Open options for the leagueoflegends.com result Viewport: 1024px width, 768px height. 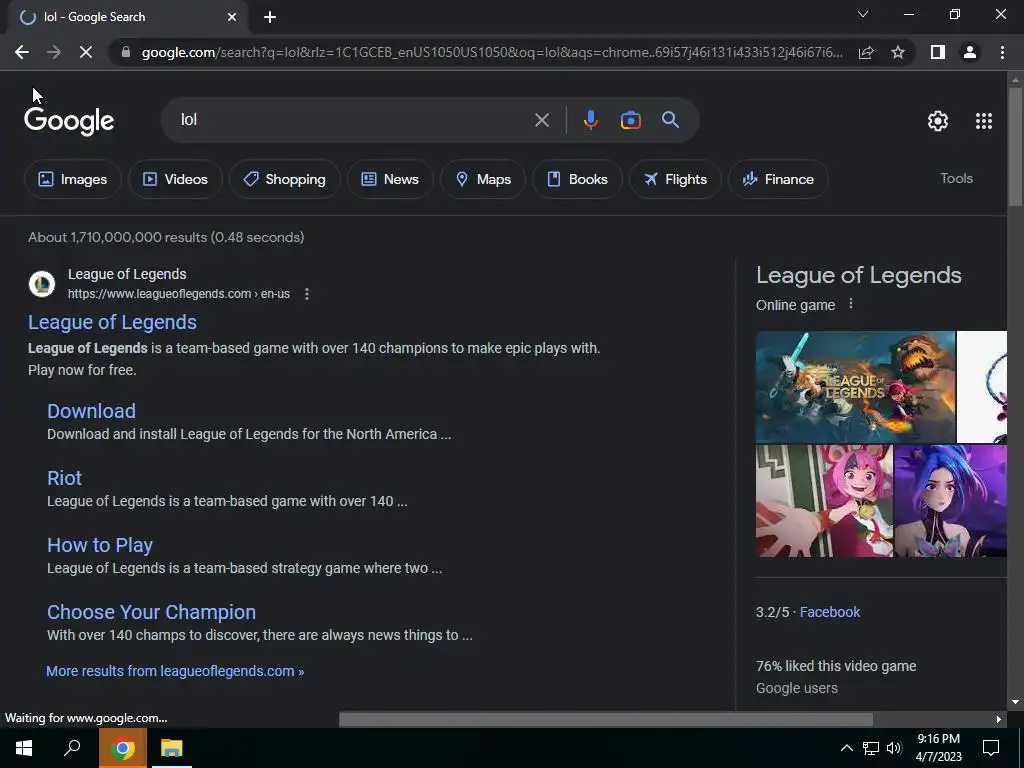(x=307, y=294)
